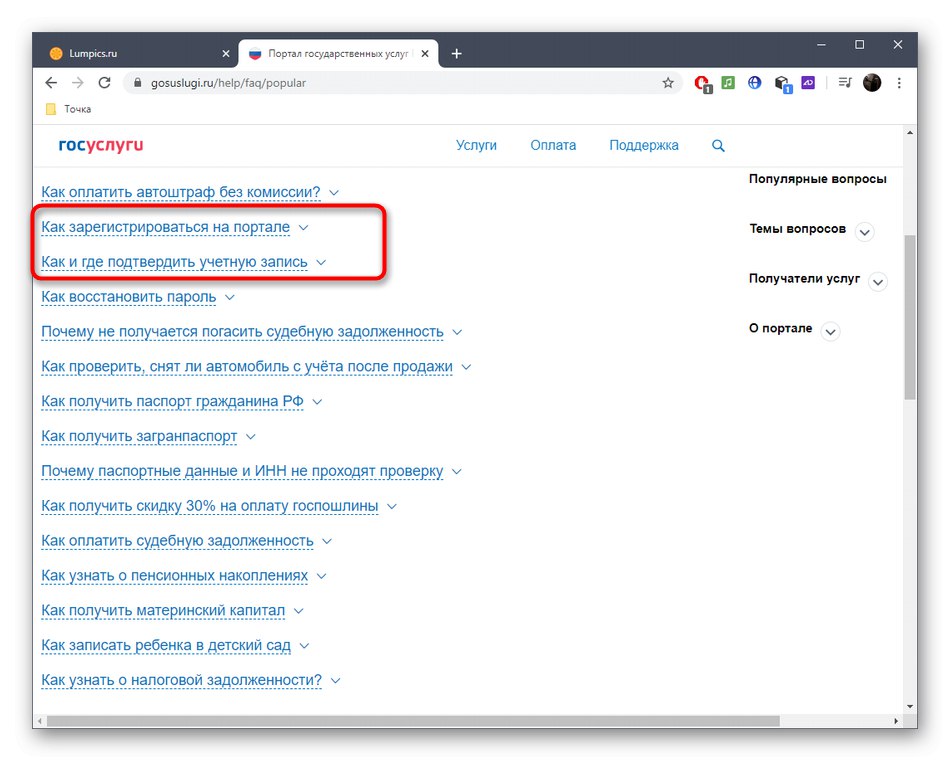Open Как узнать о пенсионных накоплениях
950x761 pixels.
[174, 576]
